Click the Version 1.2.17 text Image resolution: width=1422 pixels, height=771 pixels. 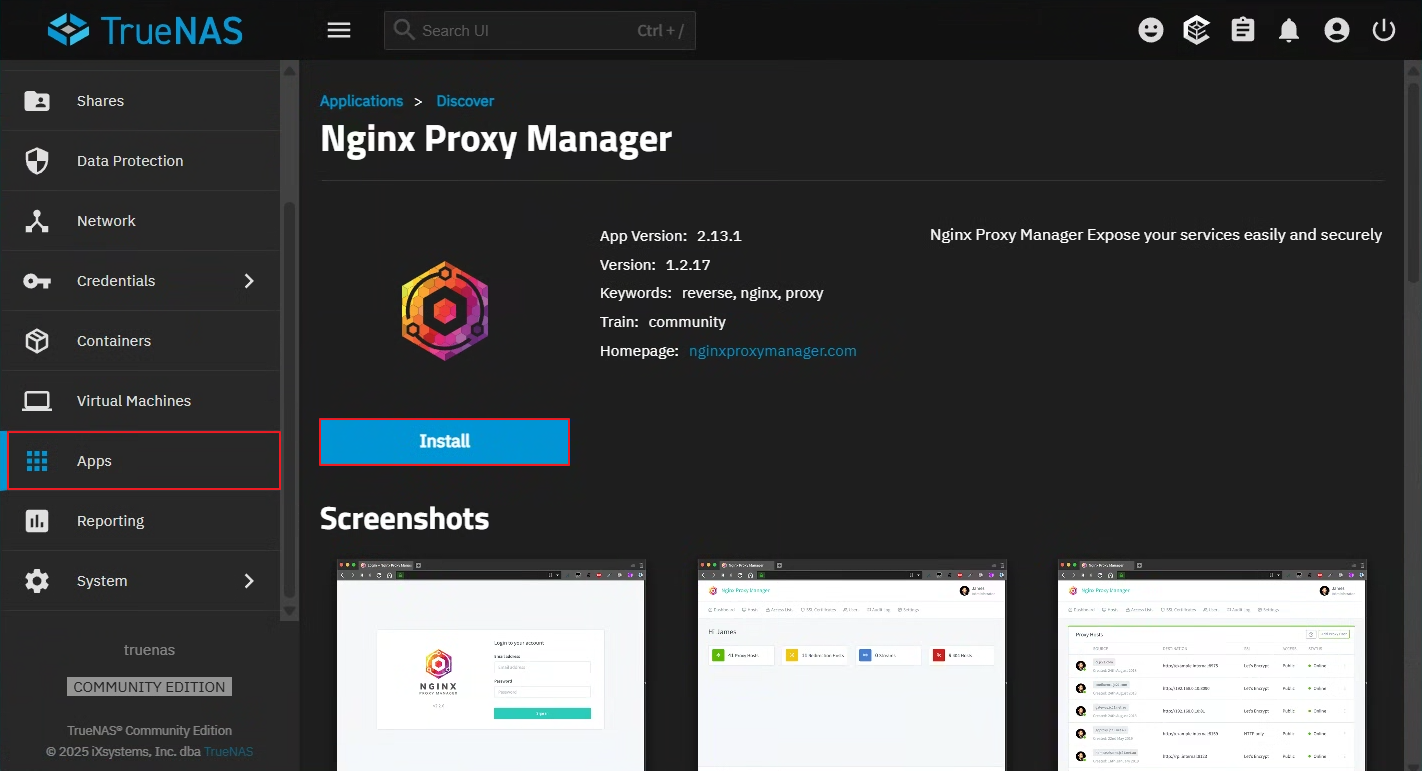click(x=655, y=265)
